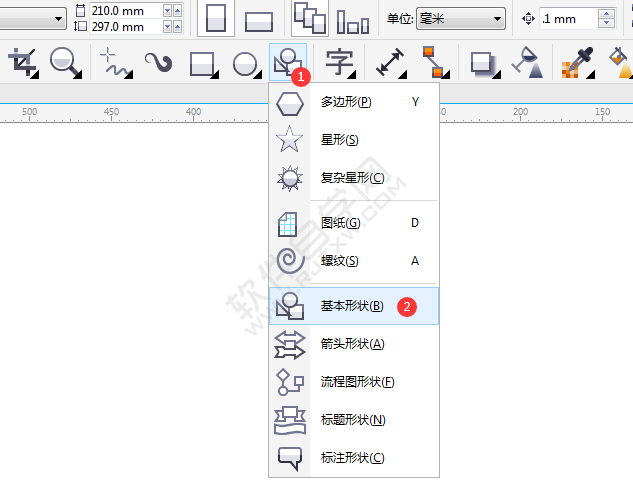
Task: Set page to landscape orientation
Action: point(259,21)
